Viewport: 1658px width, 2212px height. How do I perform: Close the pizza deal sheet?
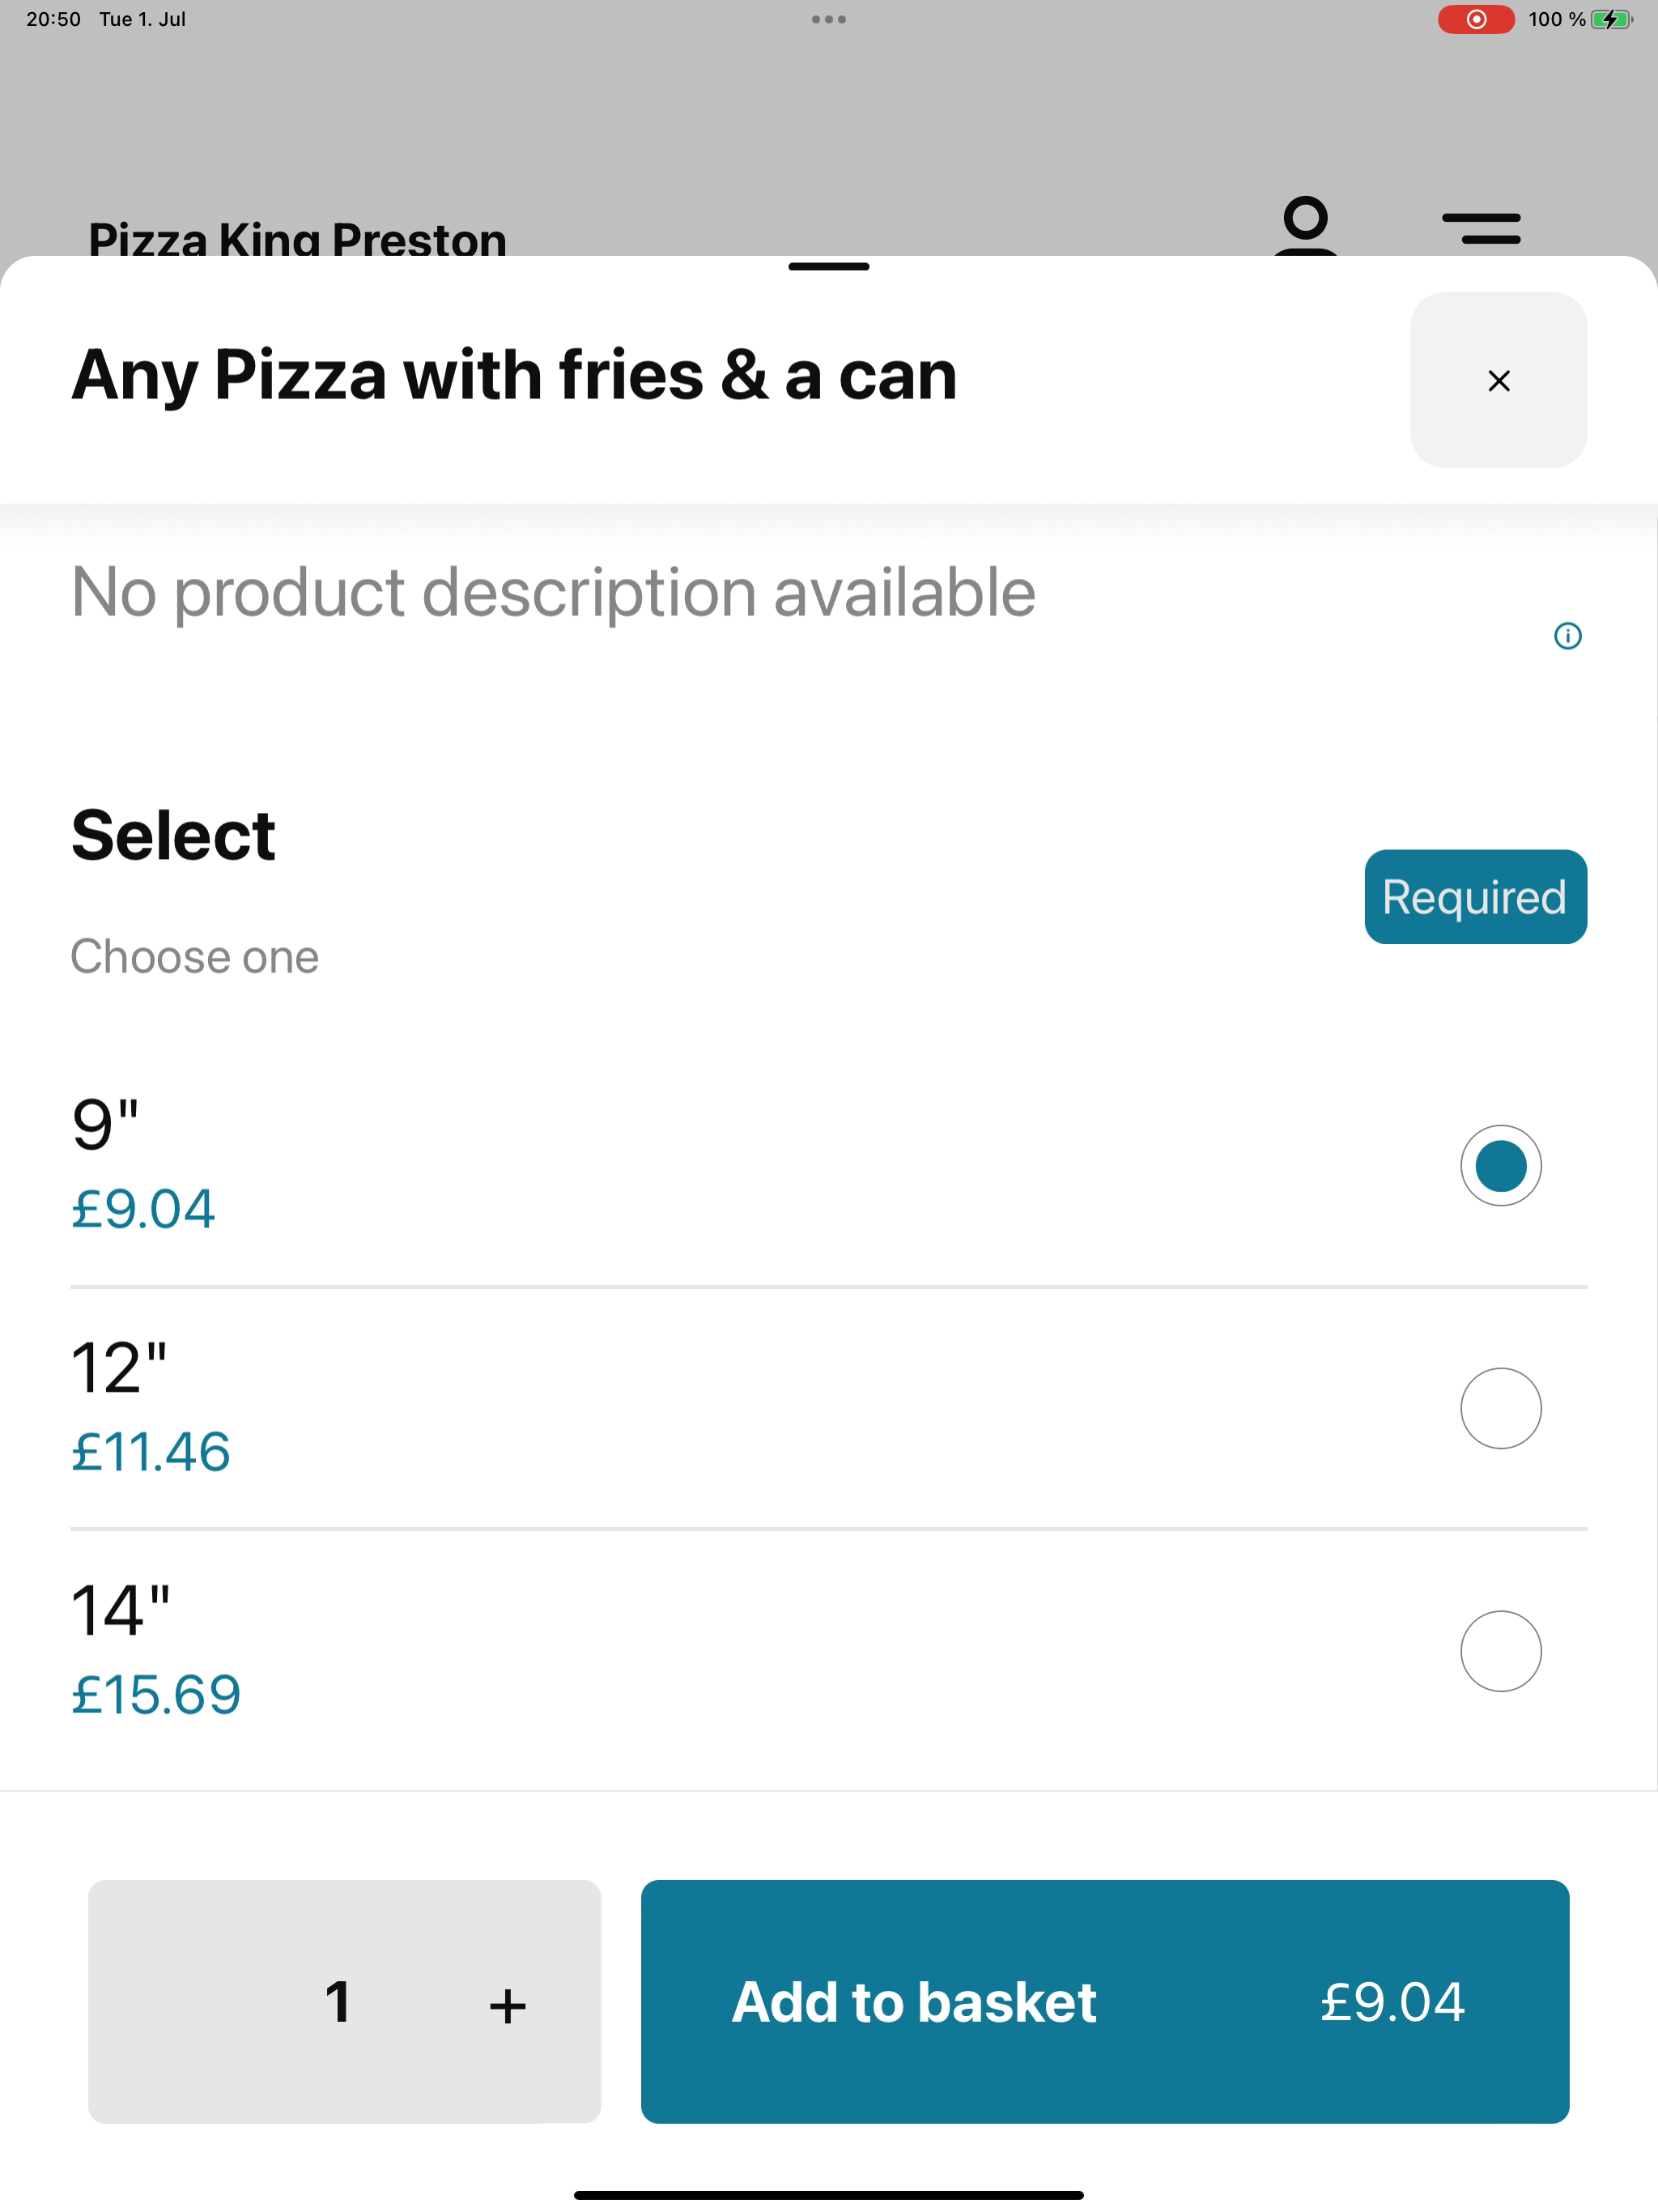click(1498, 380)
